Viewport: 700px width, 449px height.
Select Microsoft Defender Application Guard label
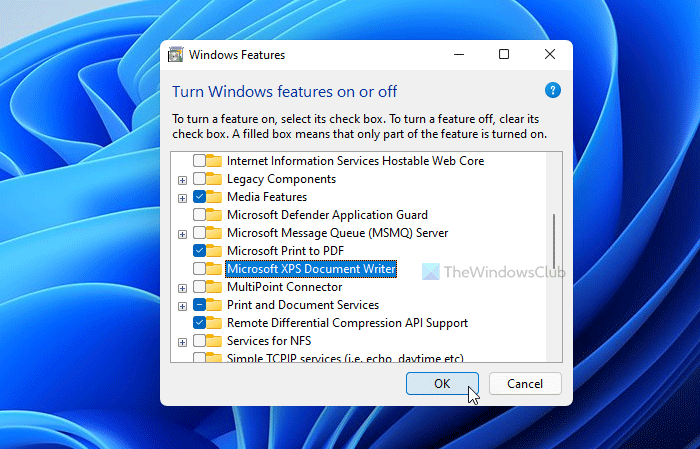point(327,215)
